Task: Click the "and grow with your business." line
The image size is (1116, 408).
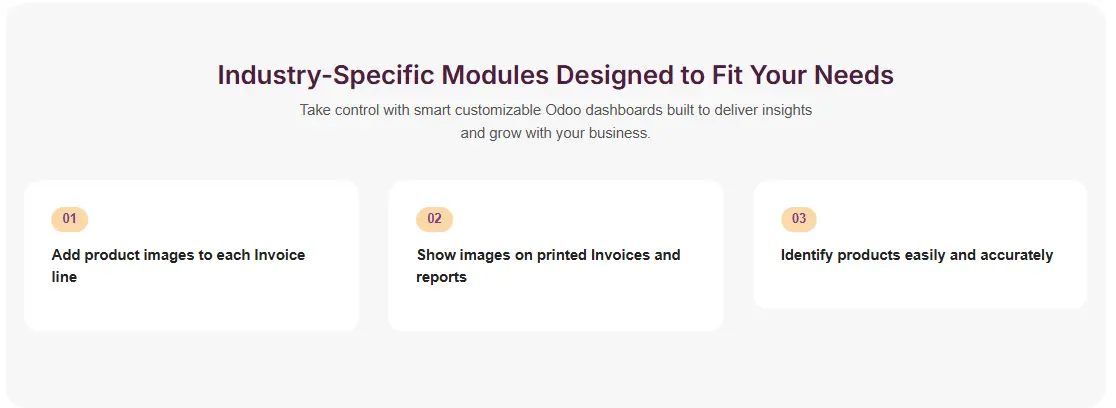Action: point(555,133)
